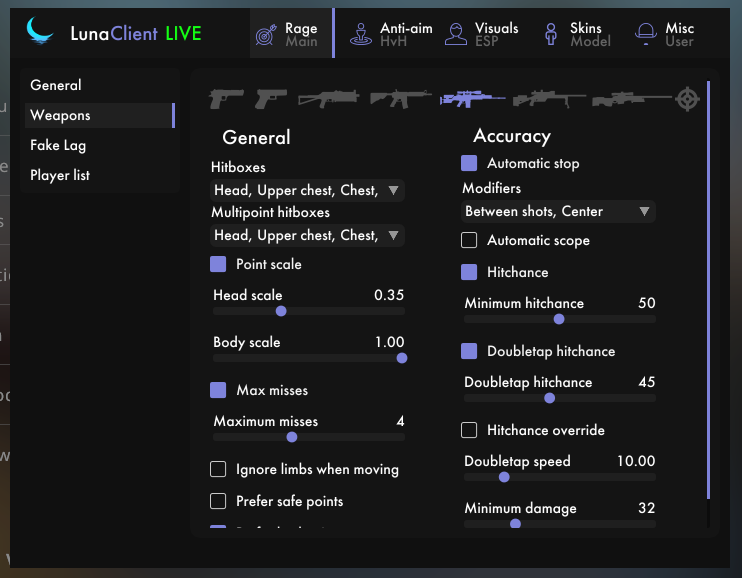Select the long sniper rifle icon

click(x=632, y=99)
